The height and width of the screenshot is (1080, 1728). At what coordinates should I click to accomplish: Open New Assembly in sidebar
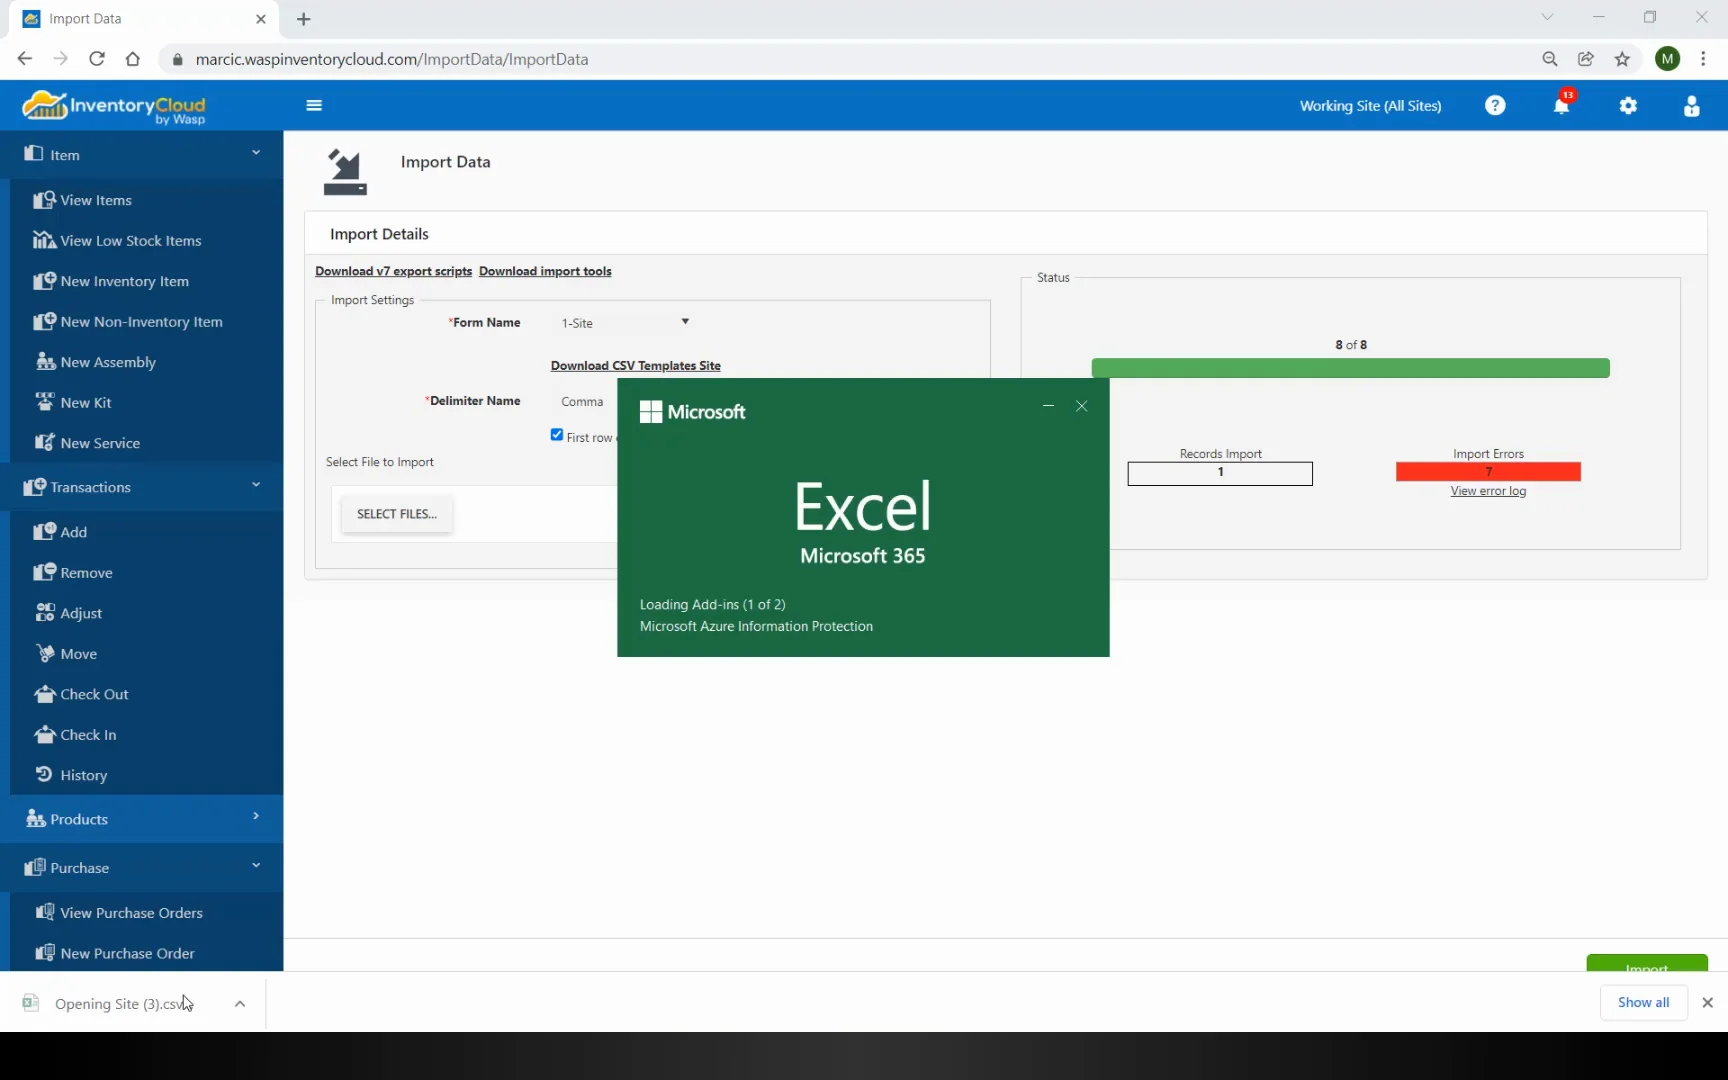(108, 362)
